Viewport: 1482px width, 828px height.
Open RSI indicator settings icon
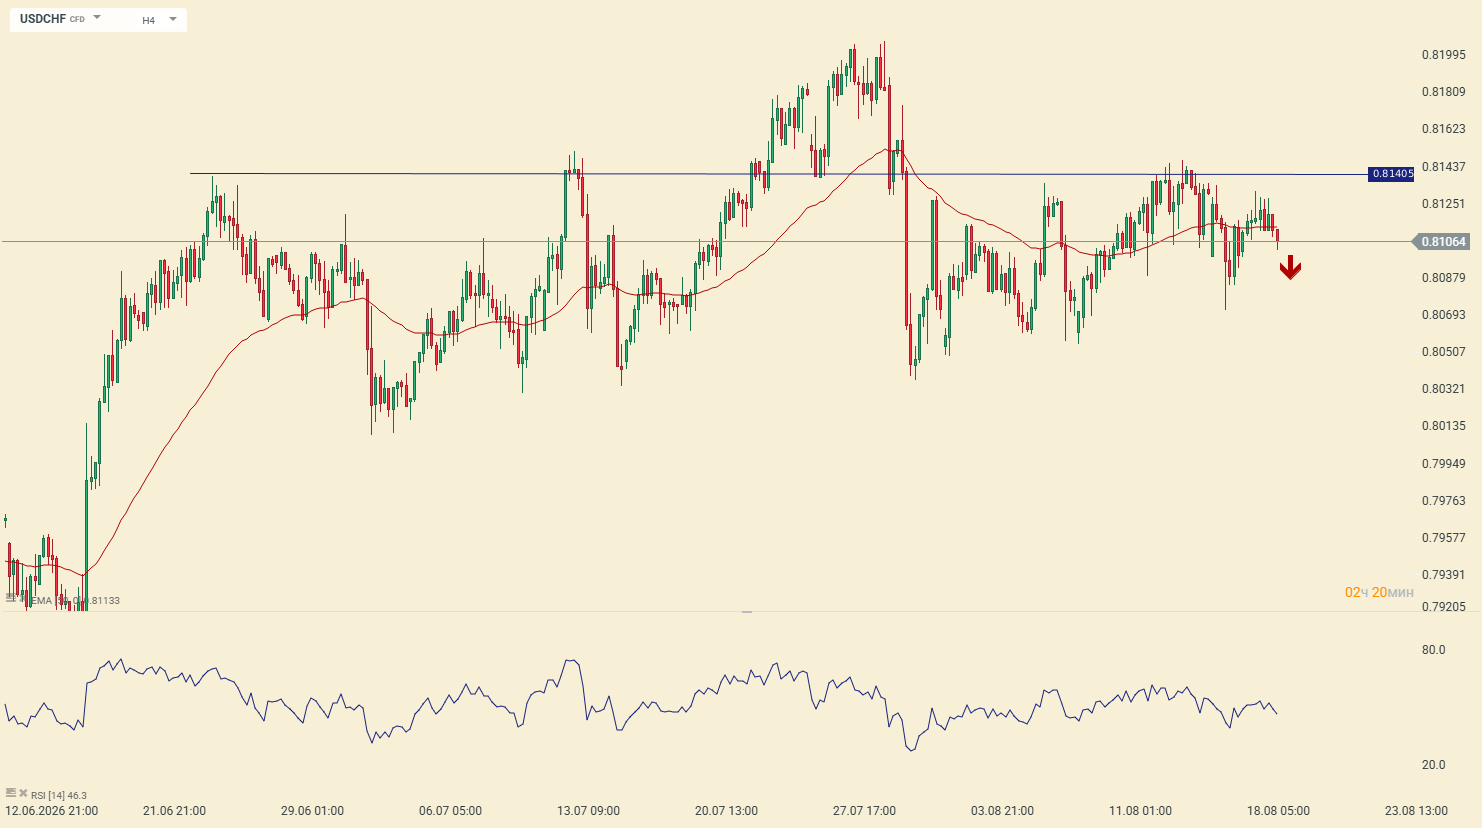[x=11, y=794]
